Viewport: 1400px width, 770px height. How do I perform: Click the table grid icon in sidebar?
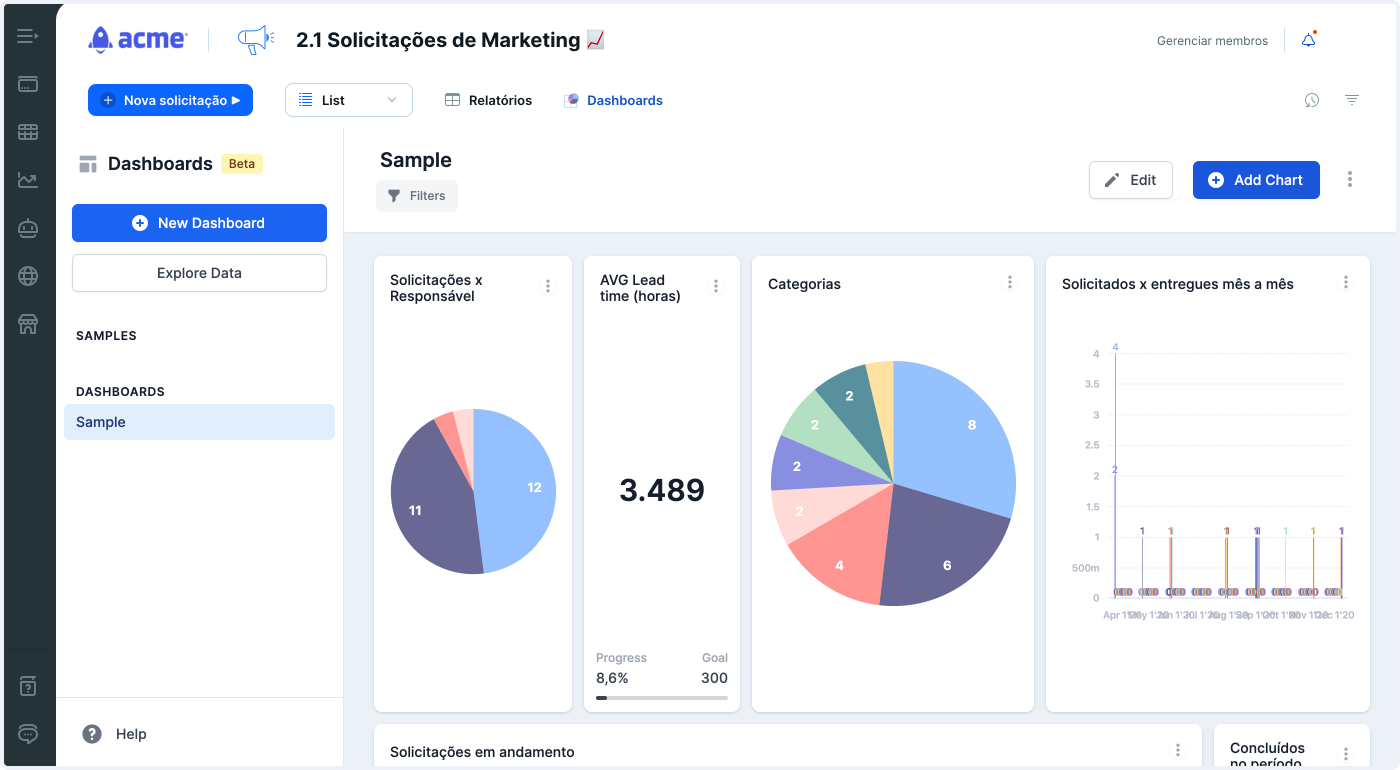[28, 132]
